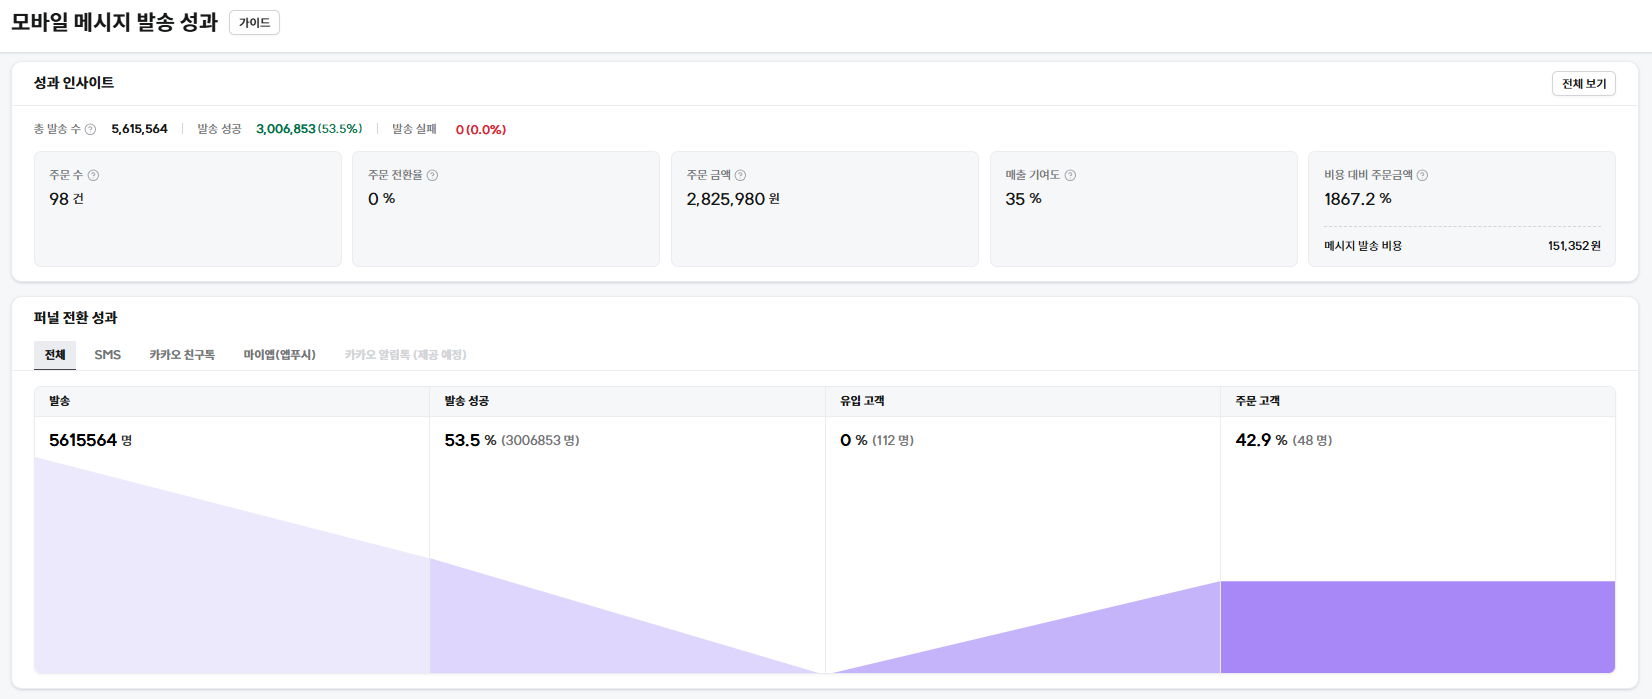Open the 마이앱(앱푸시) tab
1652x699 pixels.
279,355
